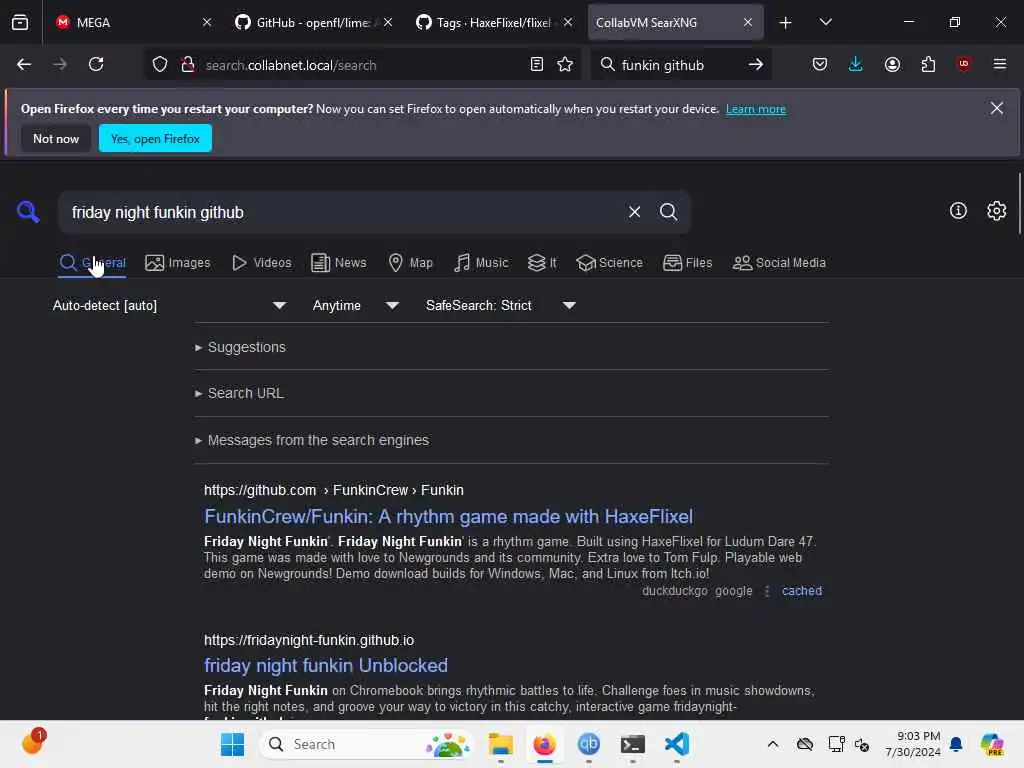Open the Firefox application menu
Viewport: 1024px width, 768px height.
click(x=999, y=64)
